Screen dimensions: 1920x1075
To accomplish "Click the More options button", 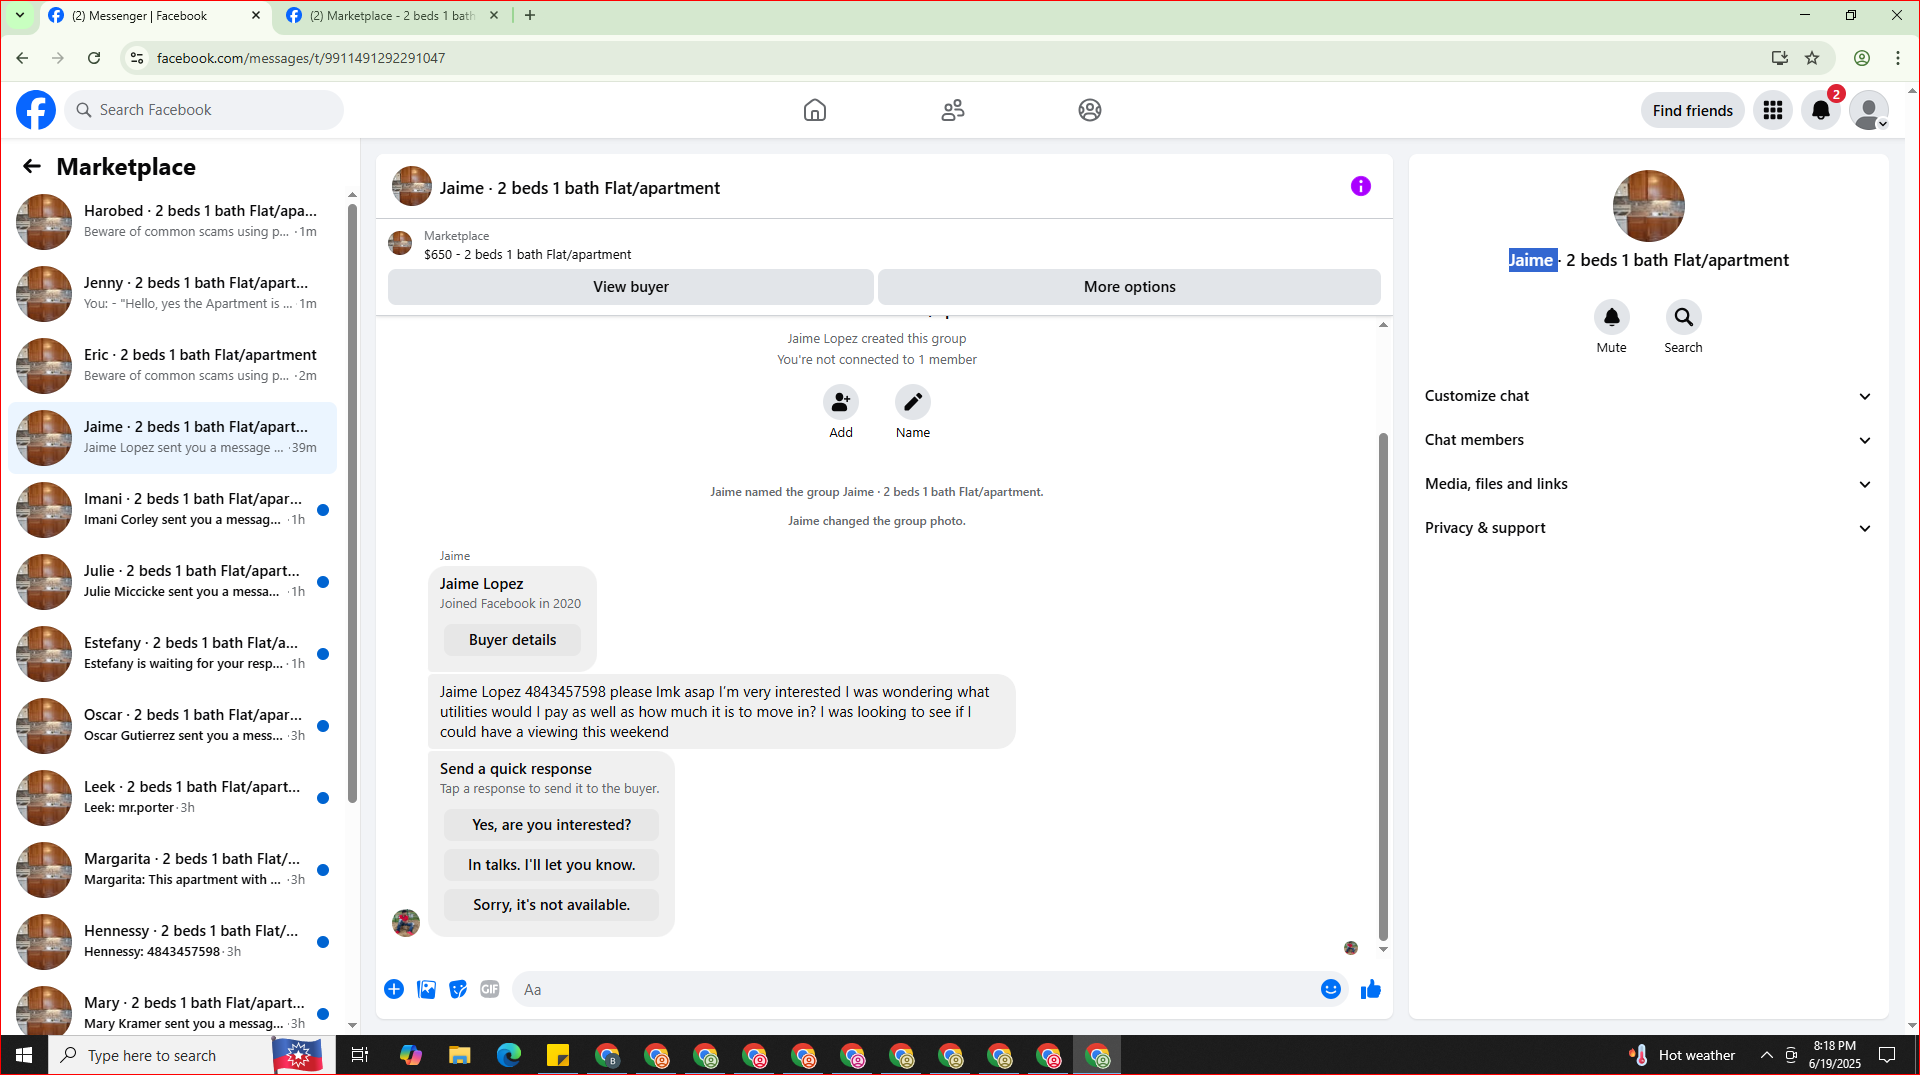I will pyautogui.click(x=1130, y=287).
